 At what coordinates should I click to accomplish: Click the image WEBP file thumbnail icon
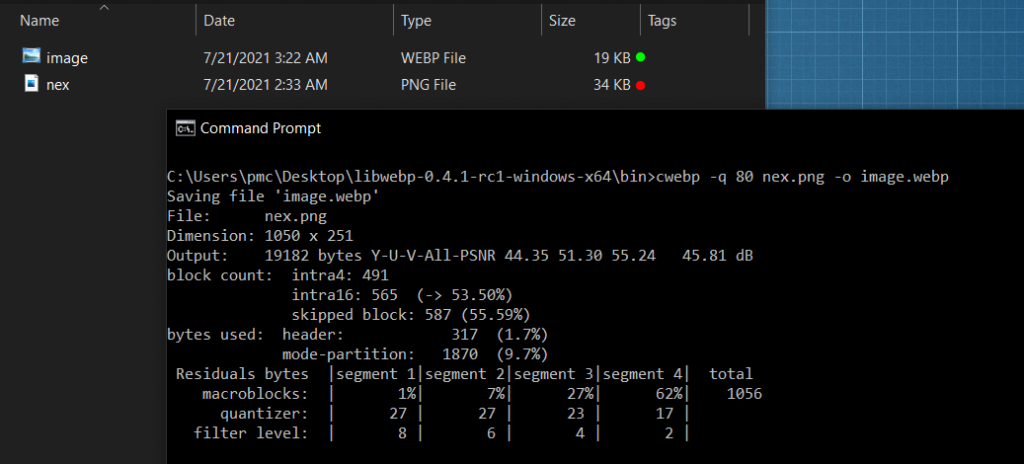point(31,57)
